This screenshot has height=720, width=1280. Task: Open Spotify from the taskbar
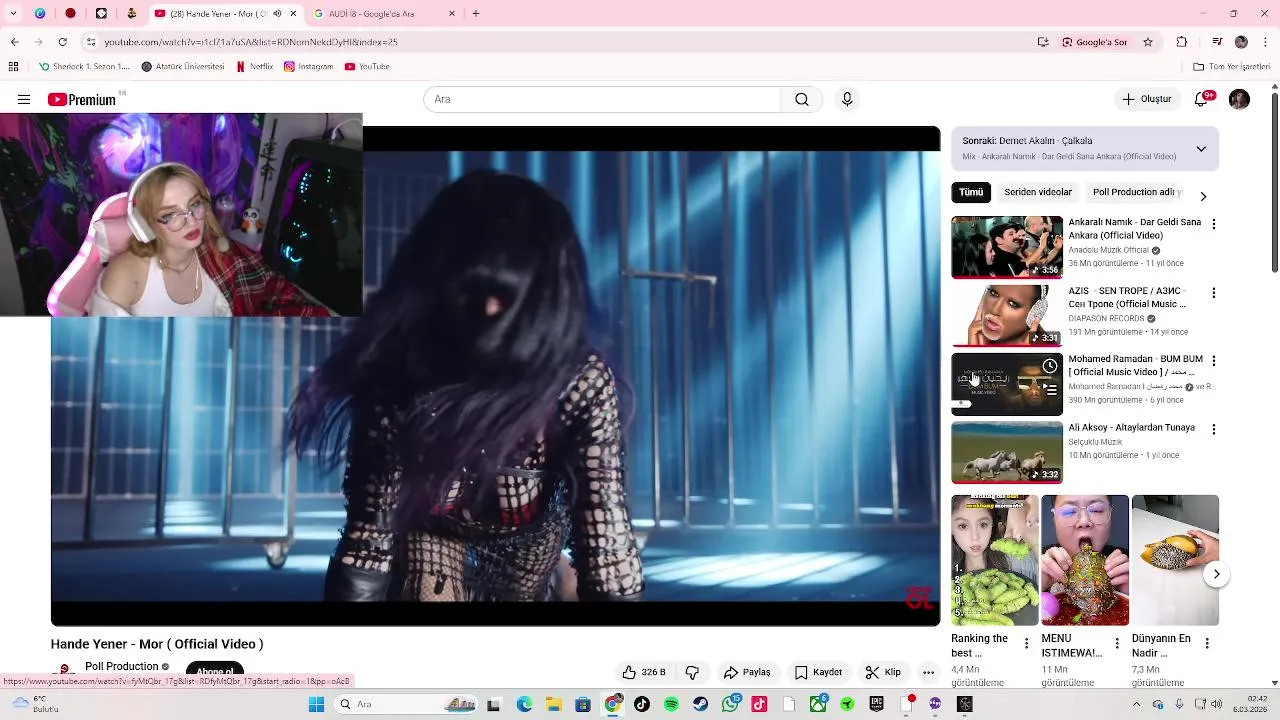671,704
